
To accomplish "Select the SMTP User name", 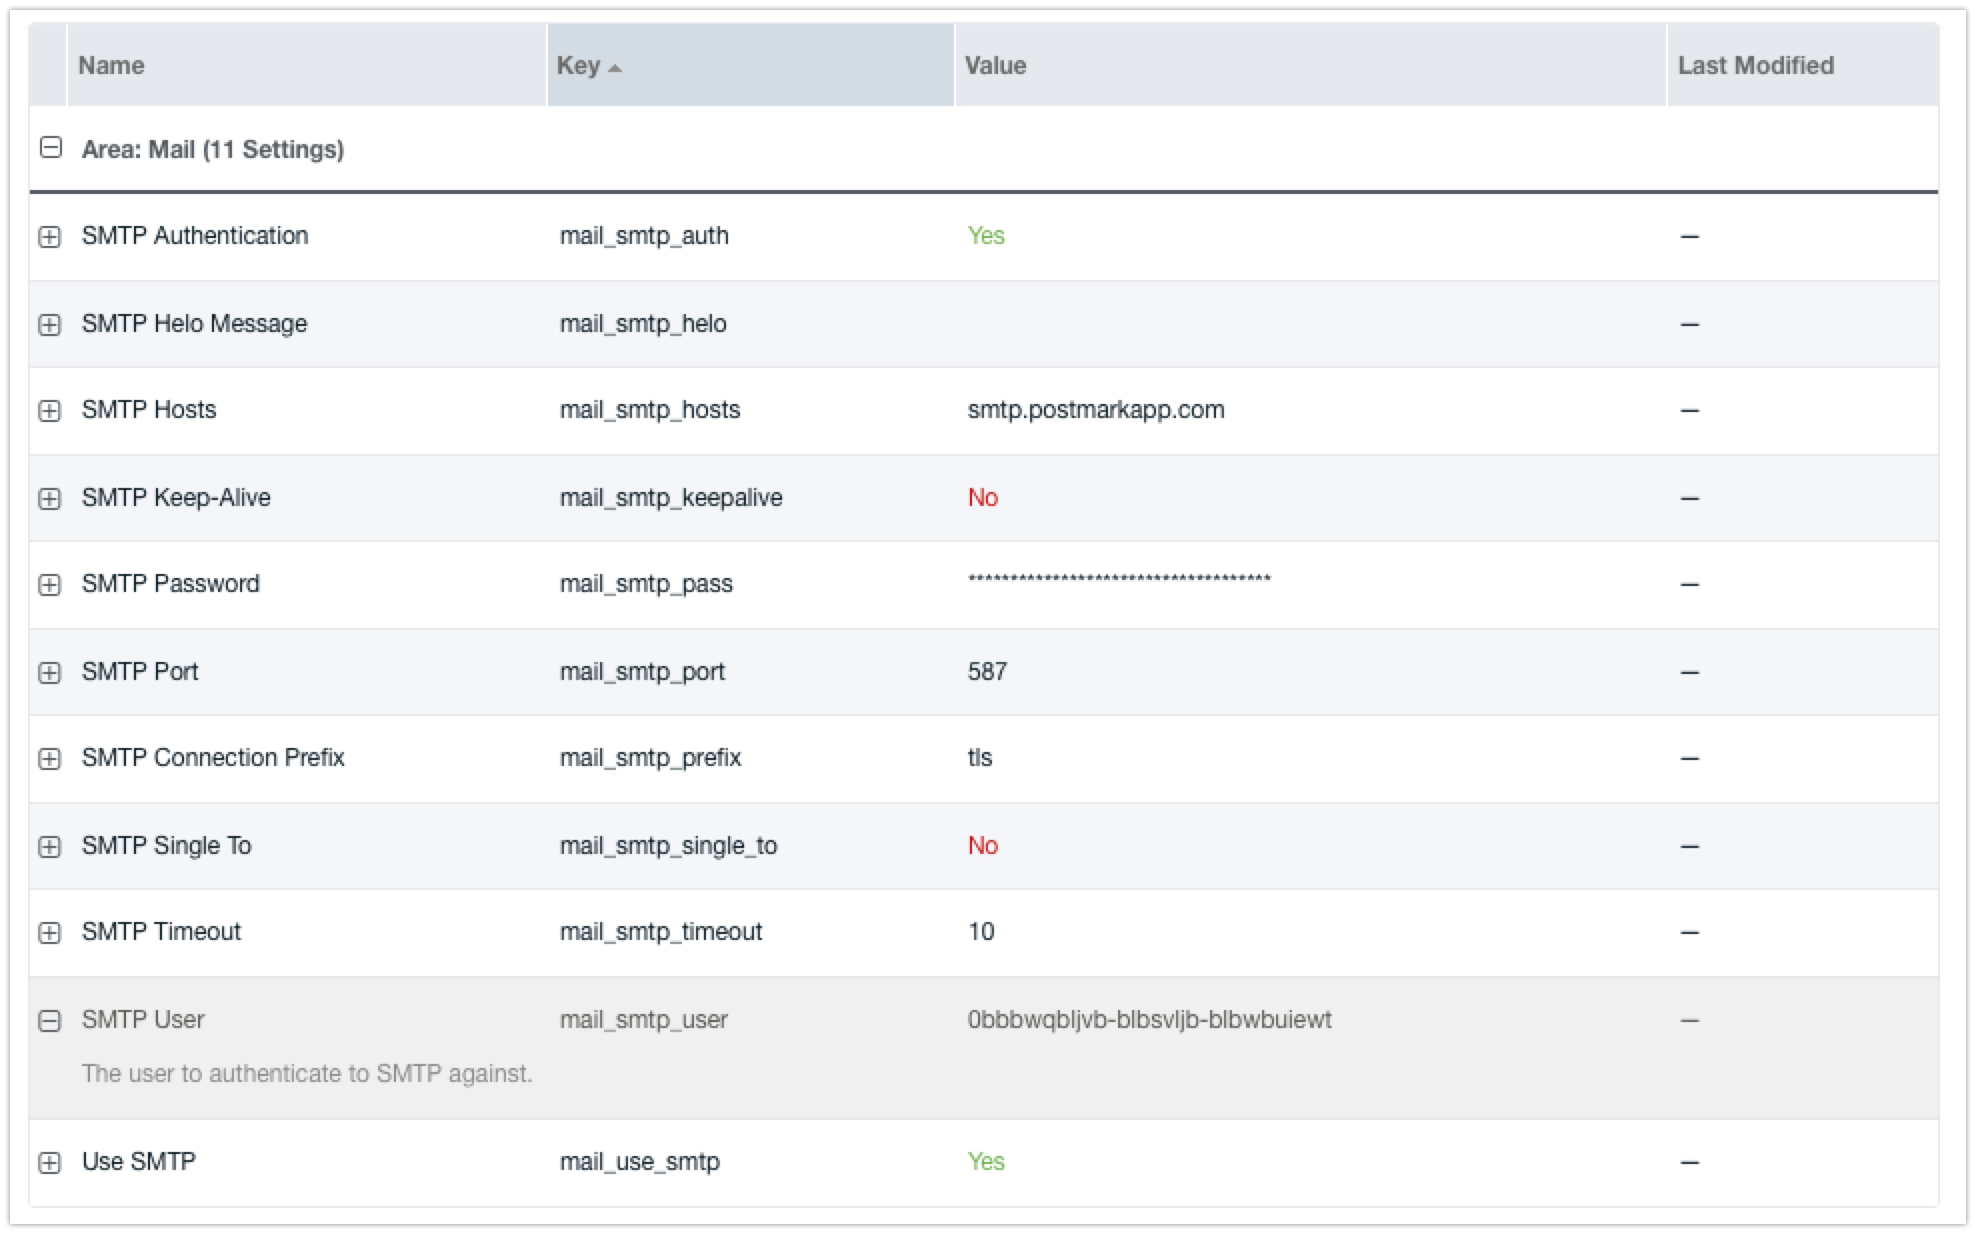I will (143, 1019).
